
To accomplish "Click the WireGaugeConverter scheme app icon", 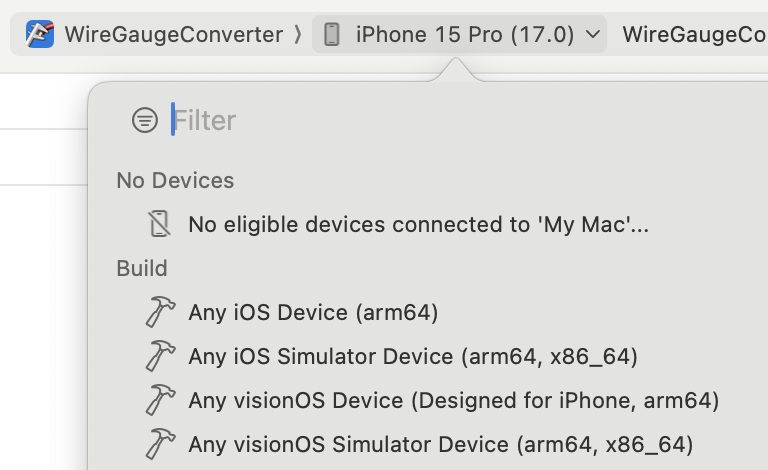I will point(40,34).
